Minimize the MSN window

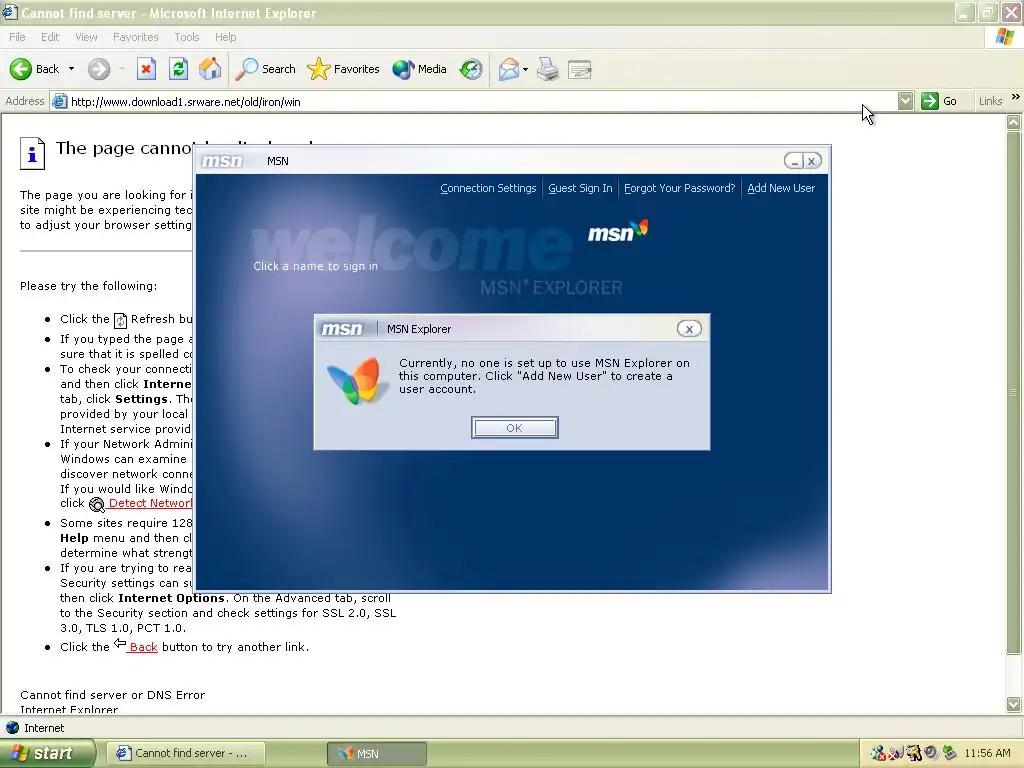(794, 161)
